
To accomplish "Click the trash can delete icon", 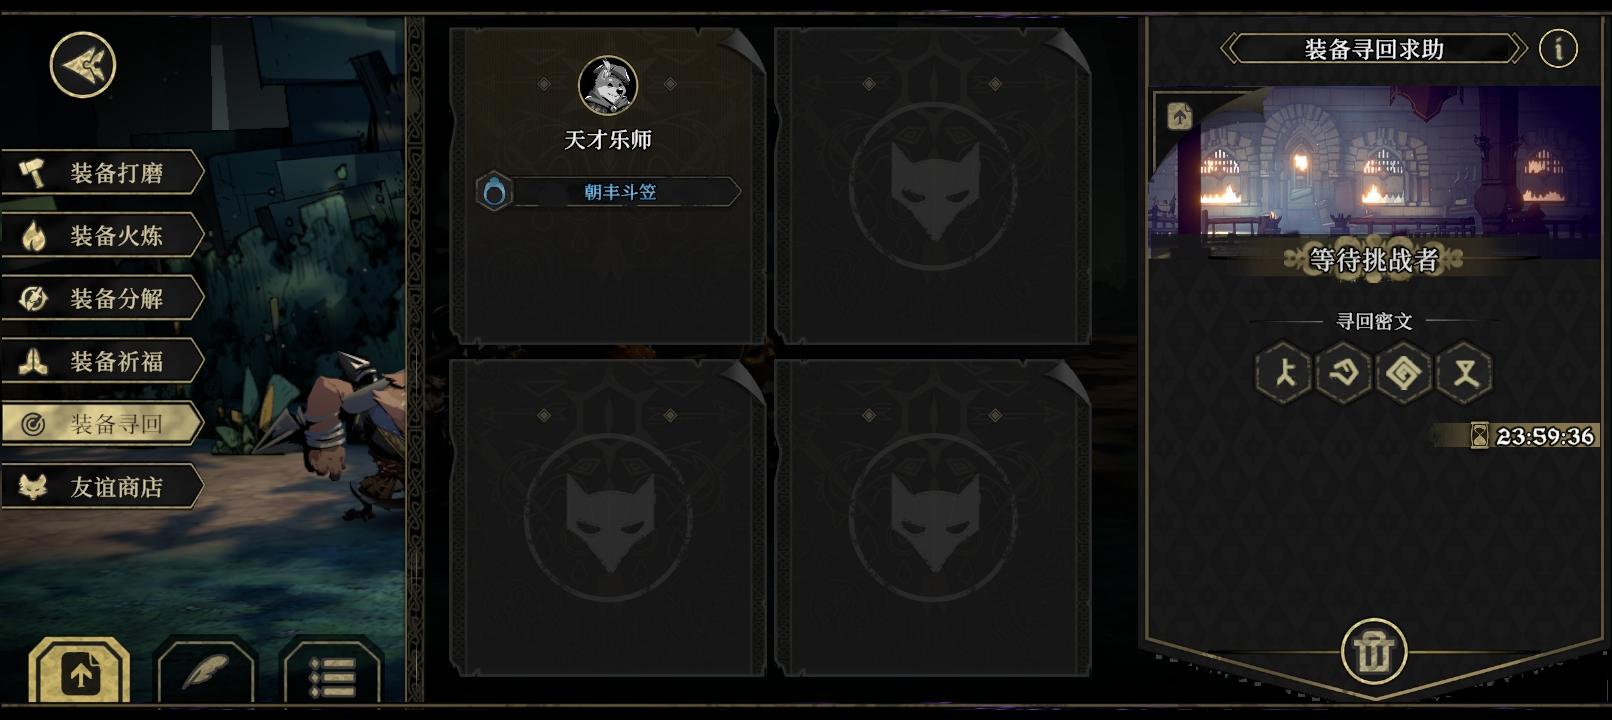I will 1375,652.
